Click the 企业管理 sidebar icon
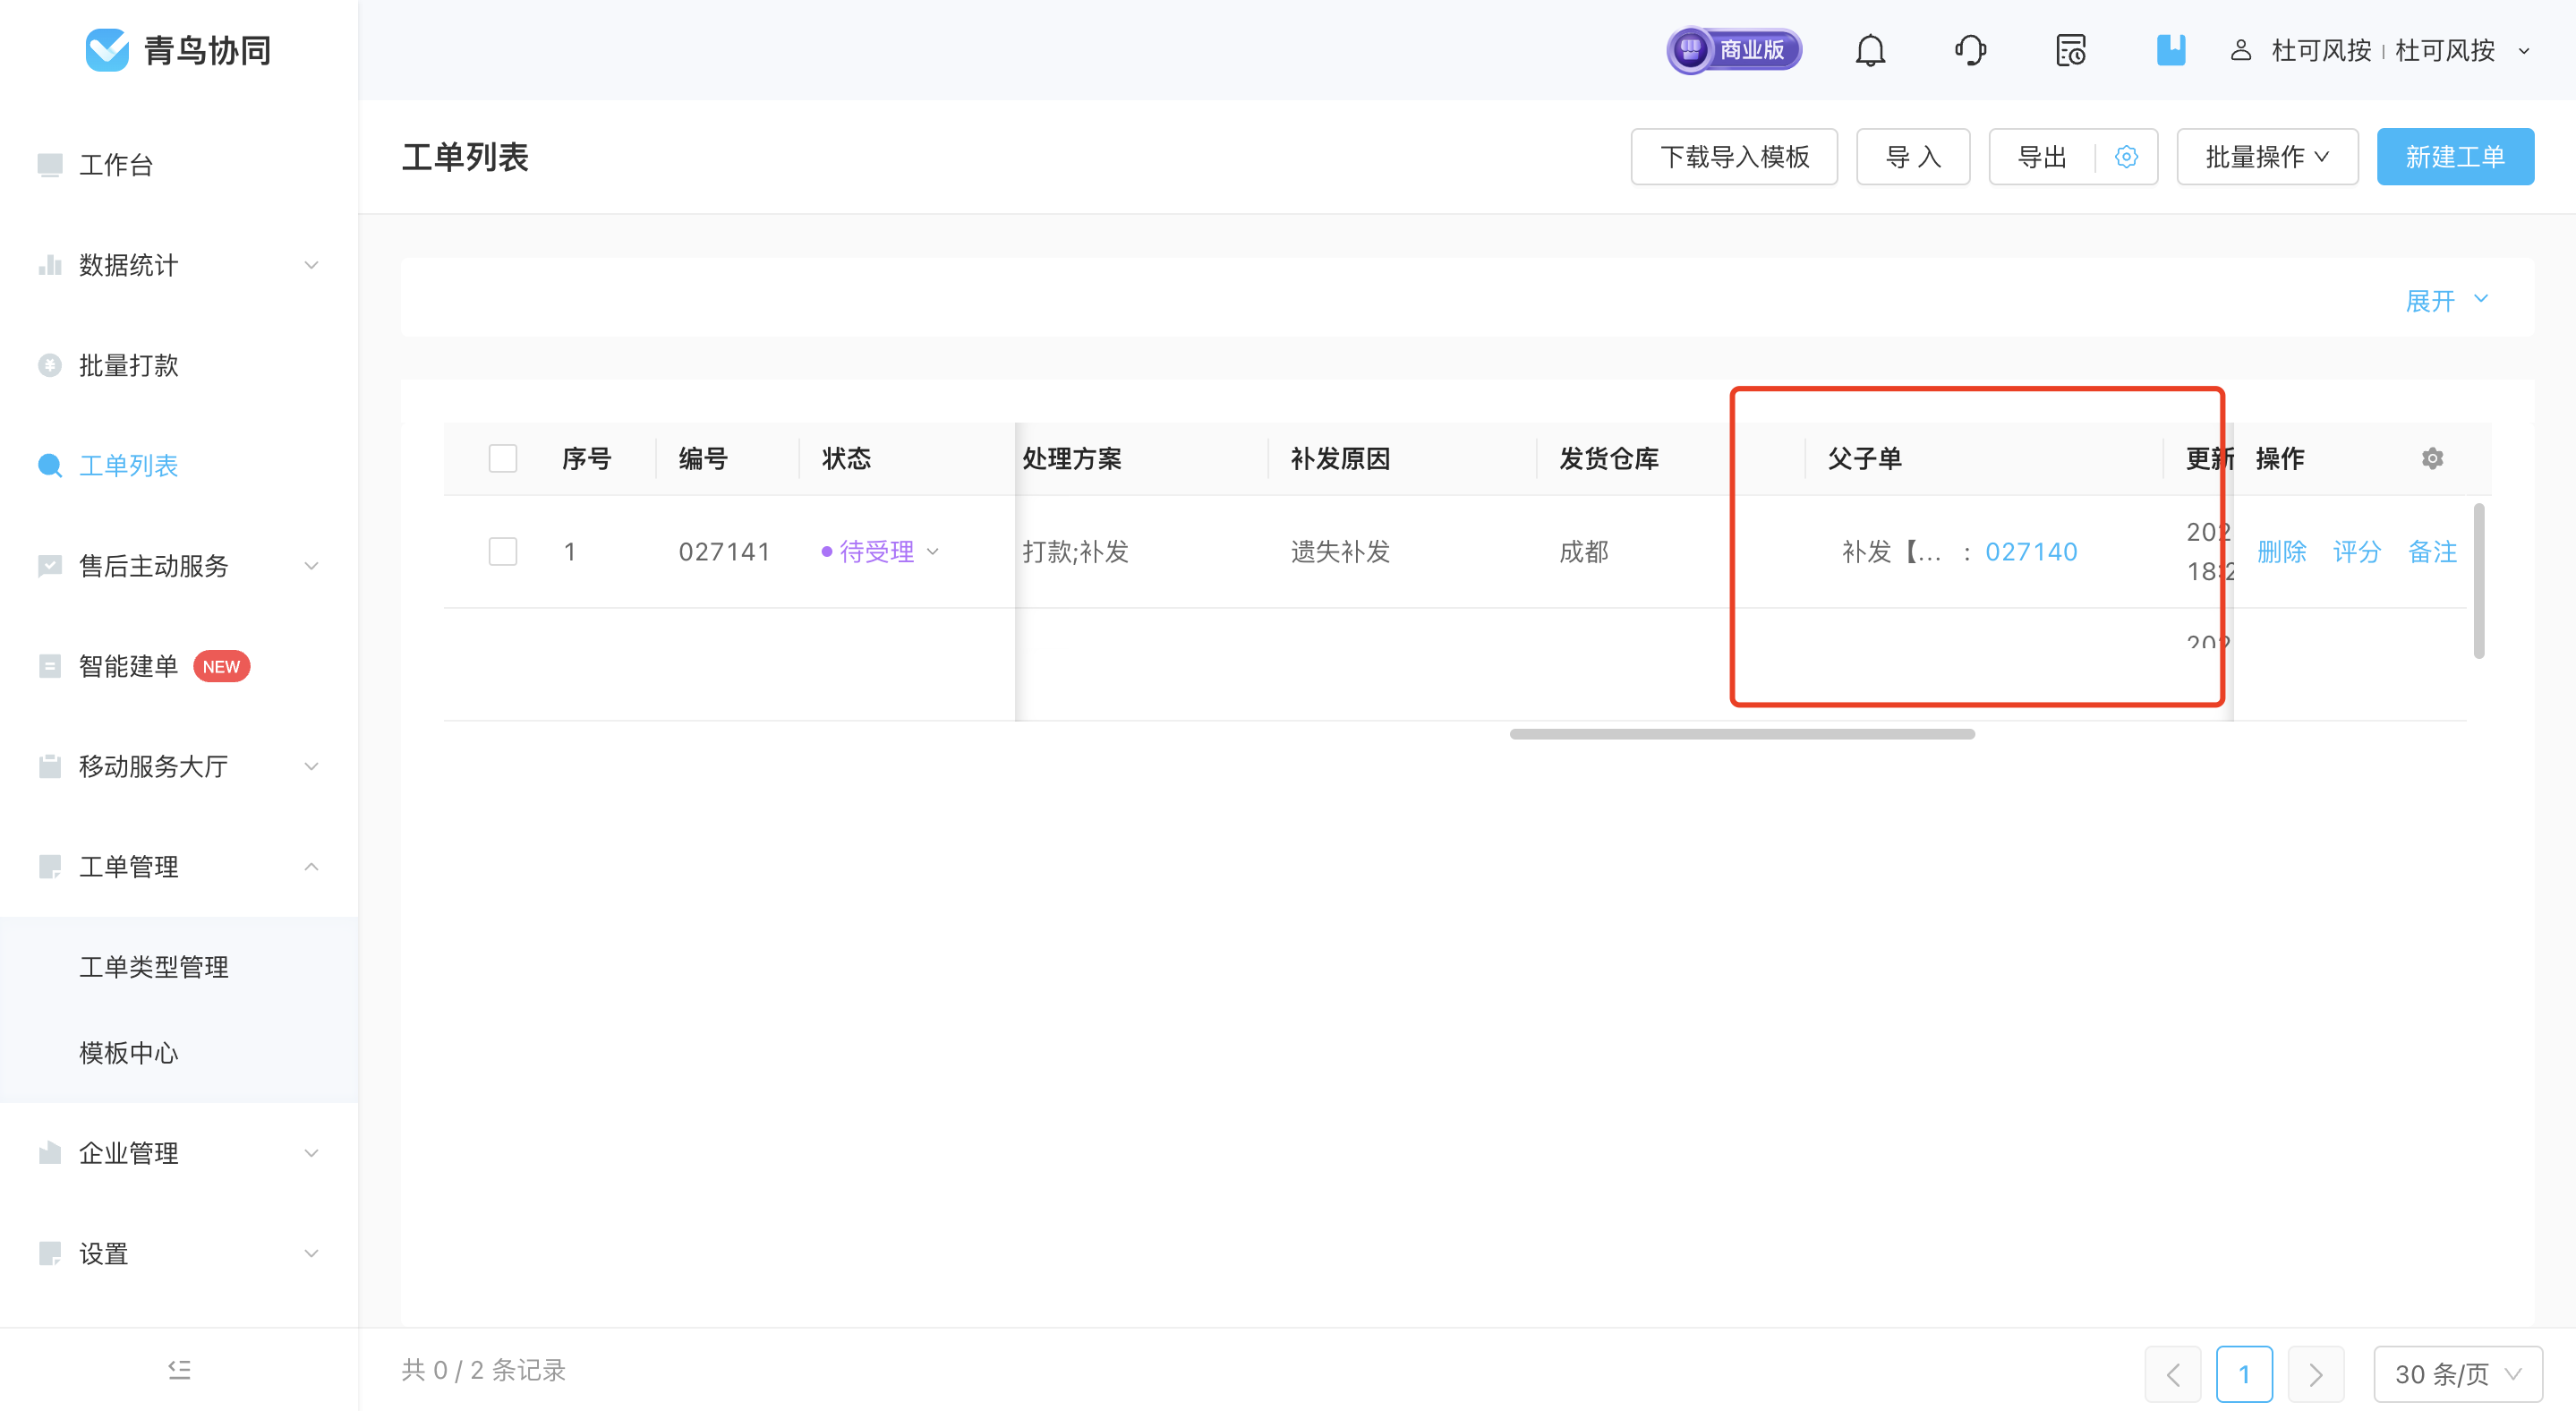 click(50, 1153)
